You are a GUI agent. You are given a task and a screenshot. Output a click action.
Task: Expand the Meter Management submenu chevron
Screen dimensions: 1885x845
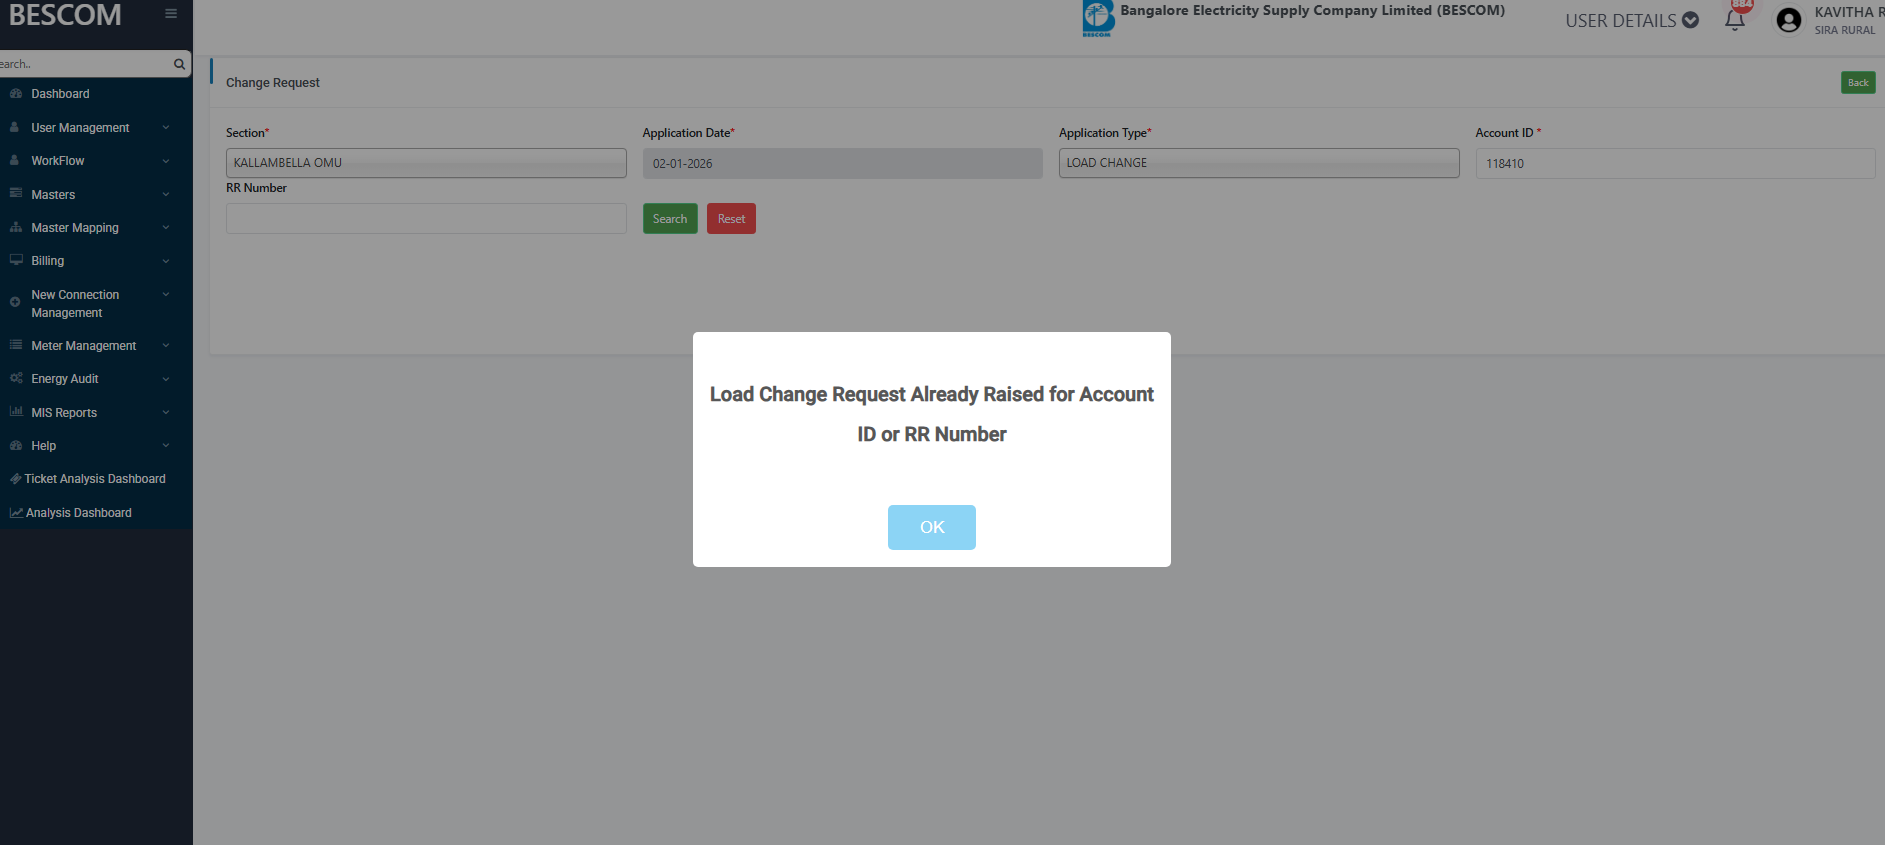tap(166, 345)
